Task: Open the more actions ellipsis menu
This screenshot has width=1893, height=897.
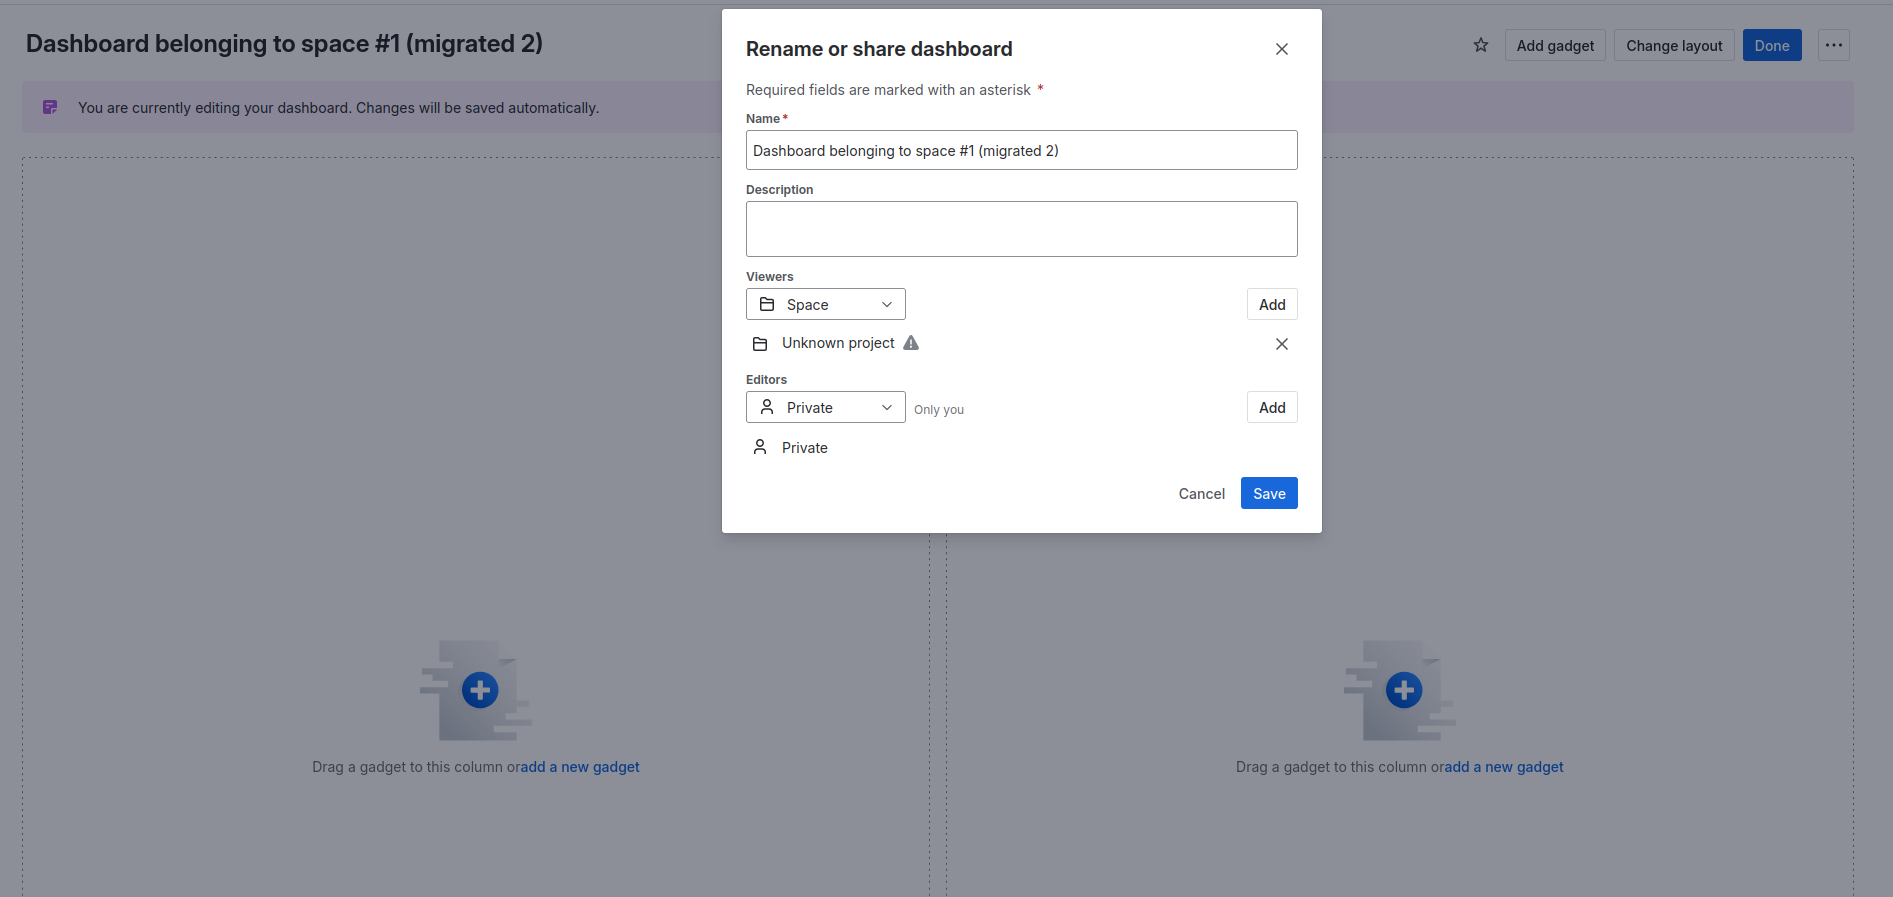Action: point(1833,45)
